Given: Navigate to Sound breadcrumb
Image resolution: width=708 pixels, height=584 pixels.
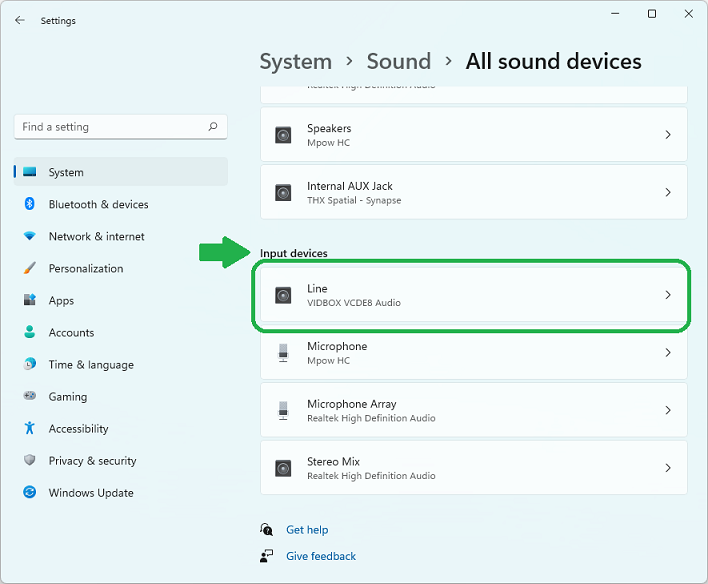Looking at the screenshot, I should (x=399, y=61).
